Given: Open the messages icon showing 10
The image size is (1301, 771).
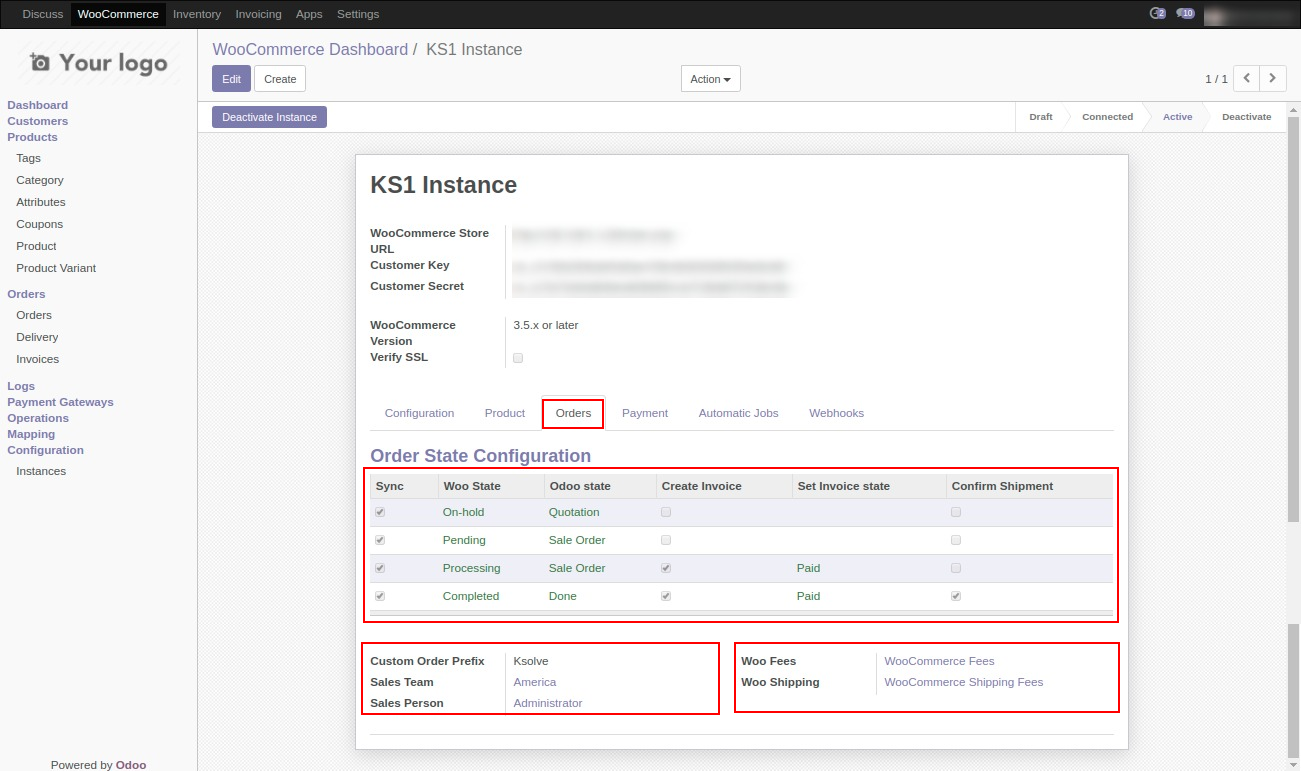Looking at the screenshot, I should [x=1185, y=14].
